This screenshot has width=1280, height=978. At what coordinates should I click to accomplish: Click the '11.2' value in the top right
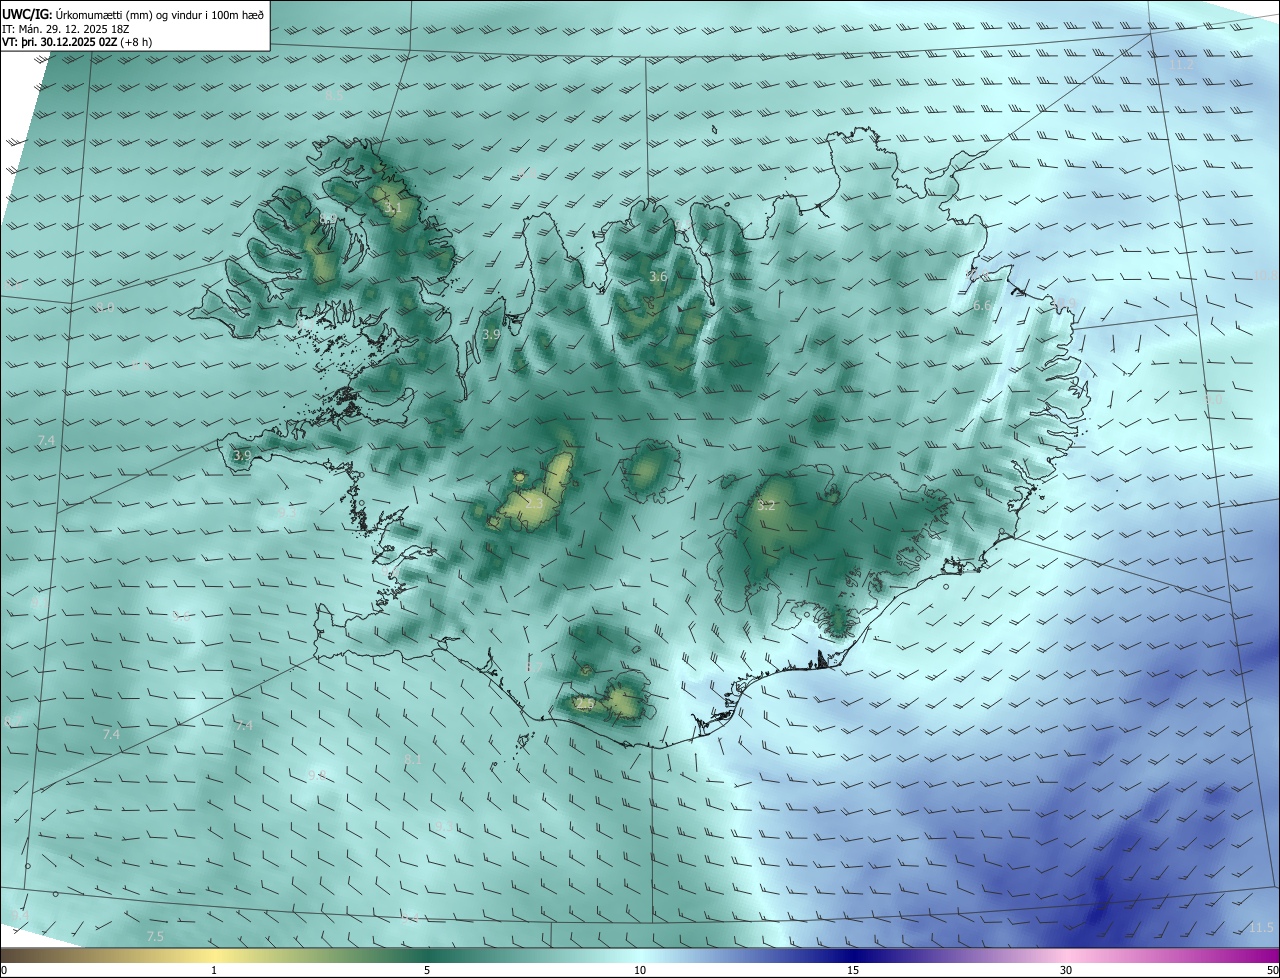tap(1181, 65)
